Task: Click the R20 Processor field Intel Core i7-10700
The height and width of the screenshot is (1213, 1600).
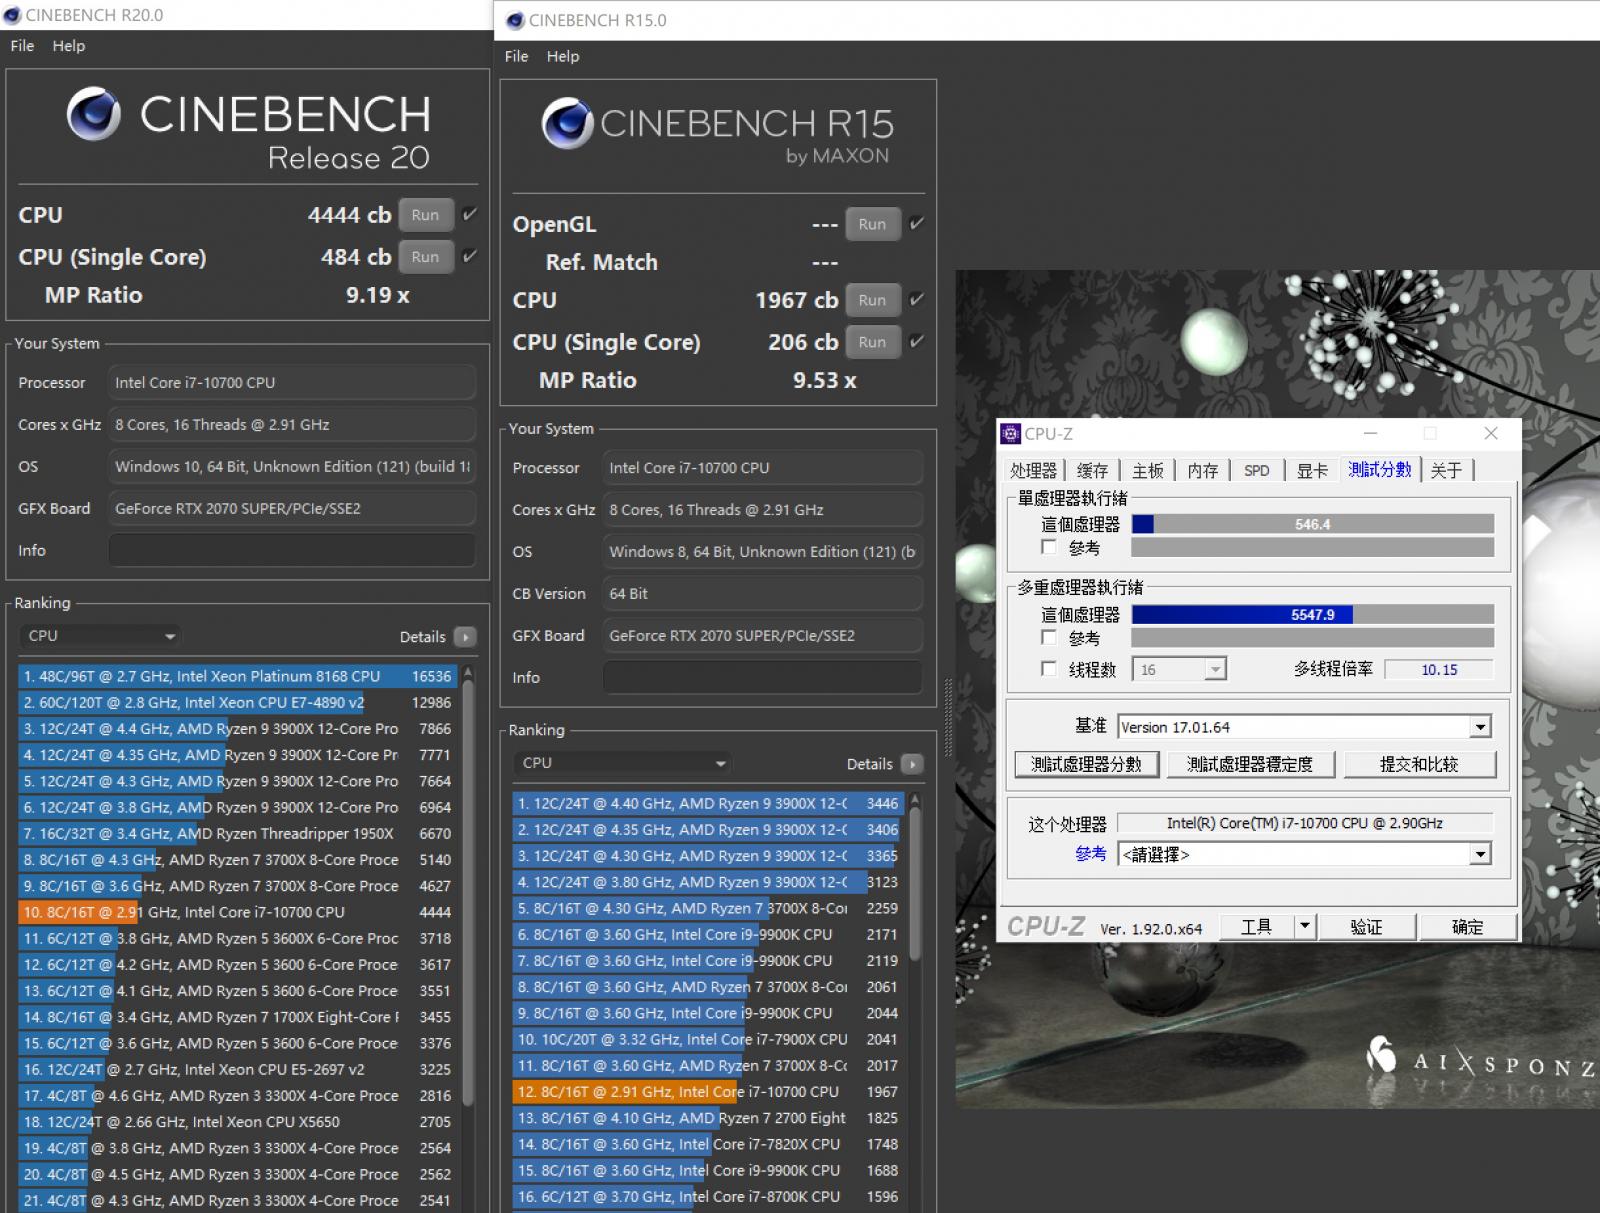Action: pos(291,382)
